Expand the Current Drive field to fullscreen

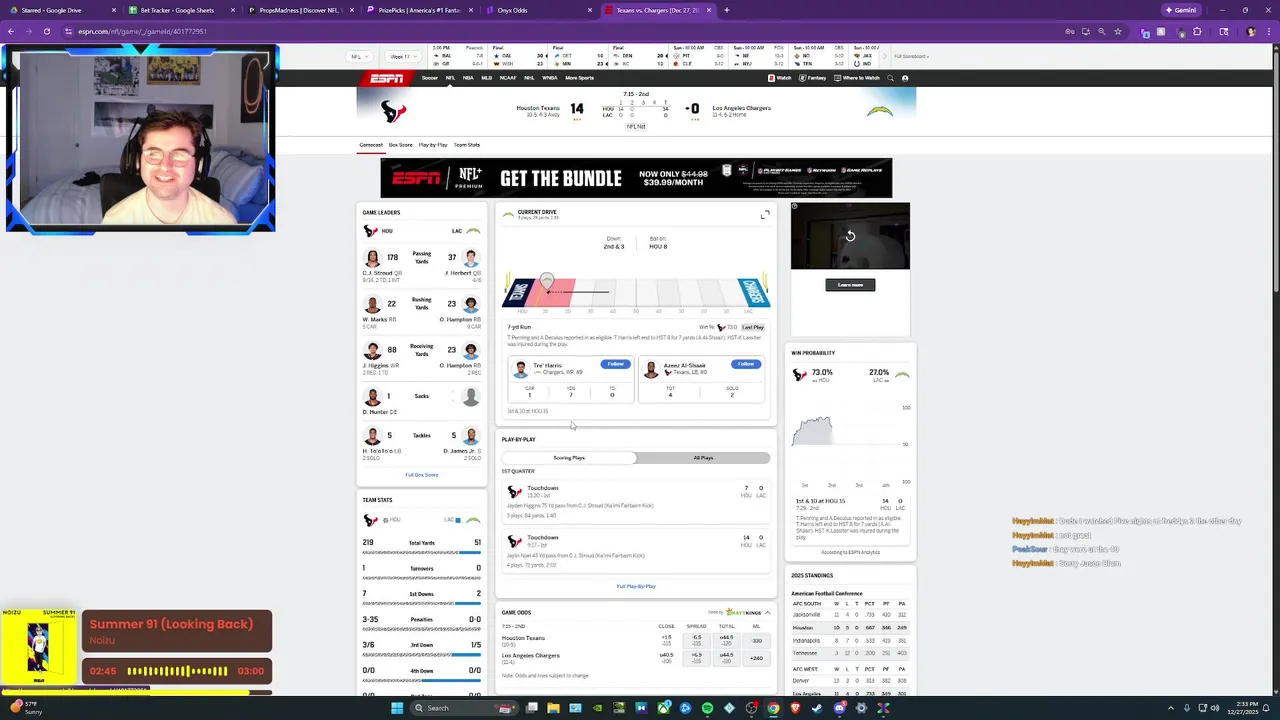[x=765, y=214]
